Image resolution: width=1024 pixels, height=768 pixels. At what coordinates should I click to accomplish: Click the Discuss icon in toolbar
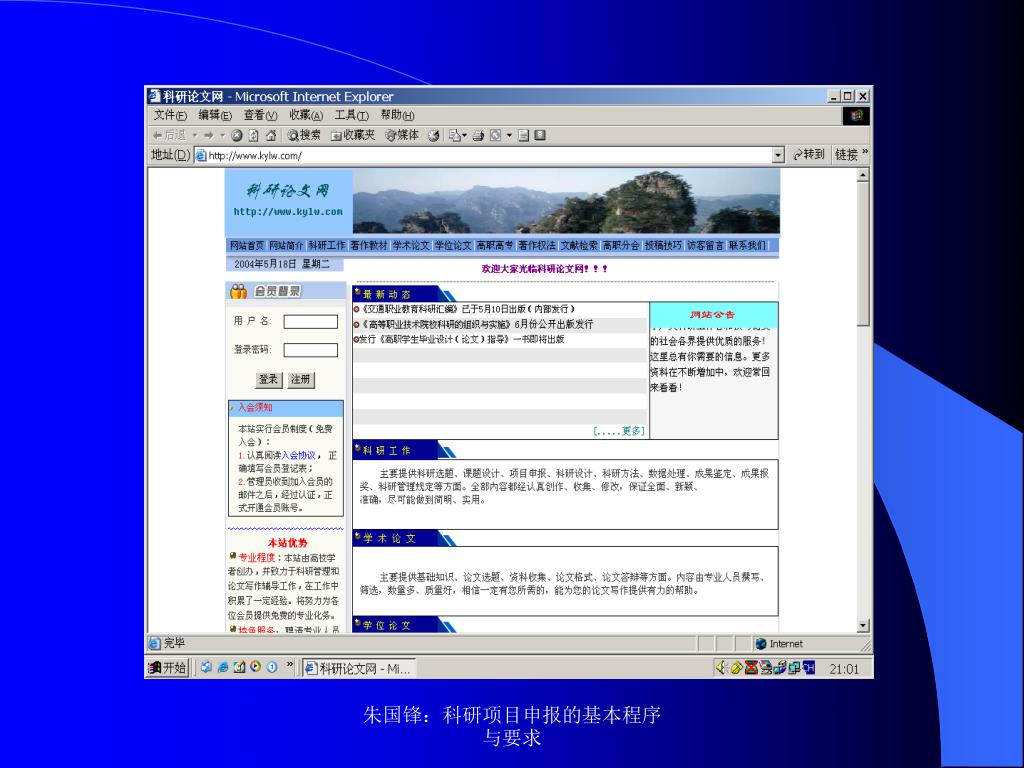pyautogui.click(x=523, y=135)
